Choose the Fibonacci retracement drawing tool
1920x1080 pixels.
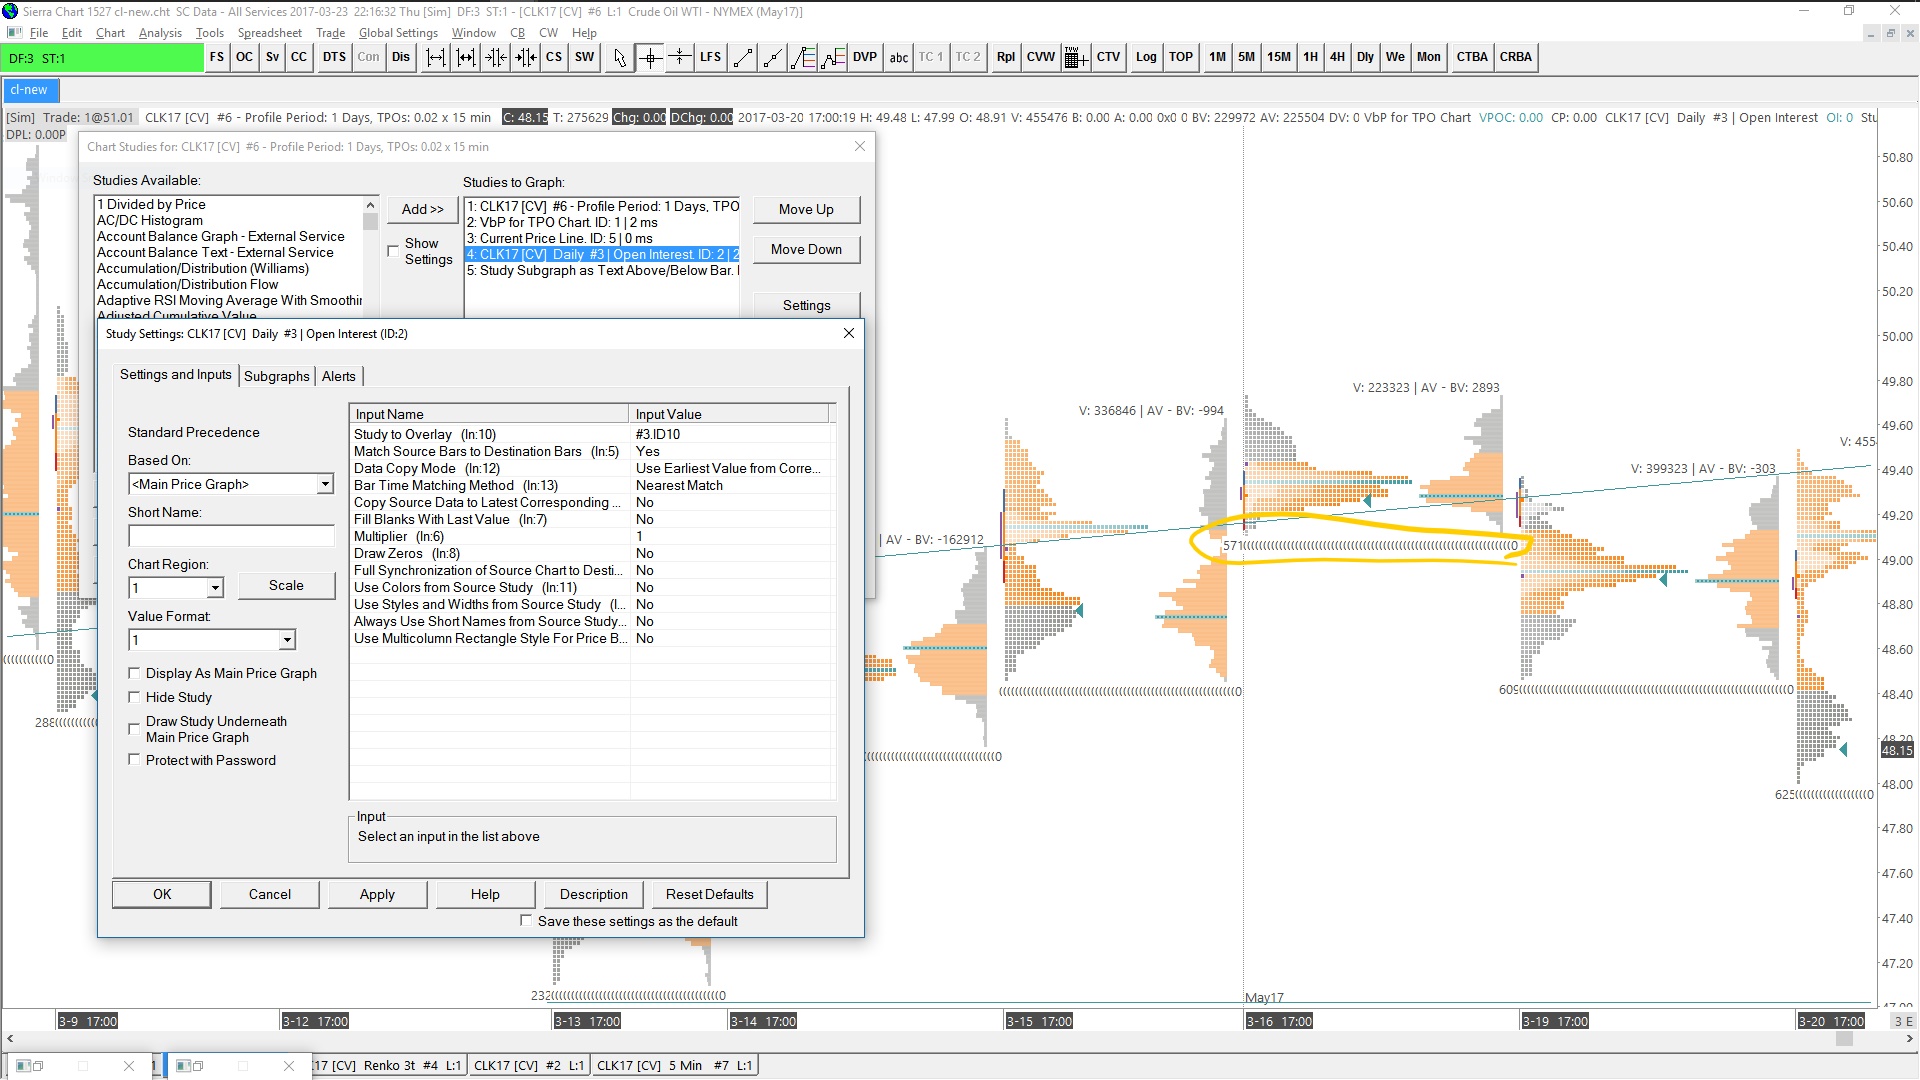coord(803,58)
